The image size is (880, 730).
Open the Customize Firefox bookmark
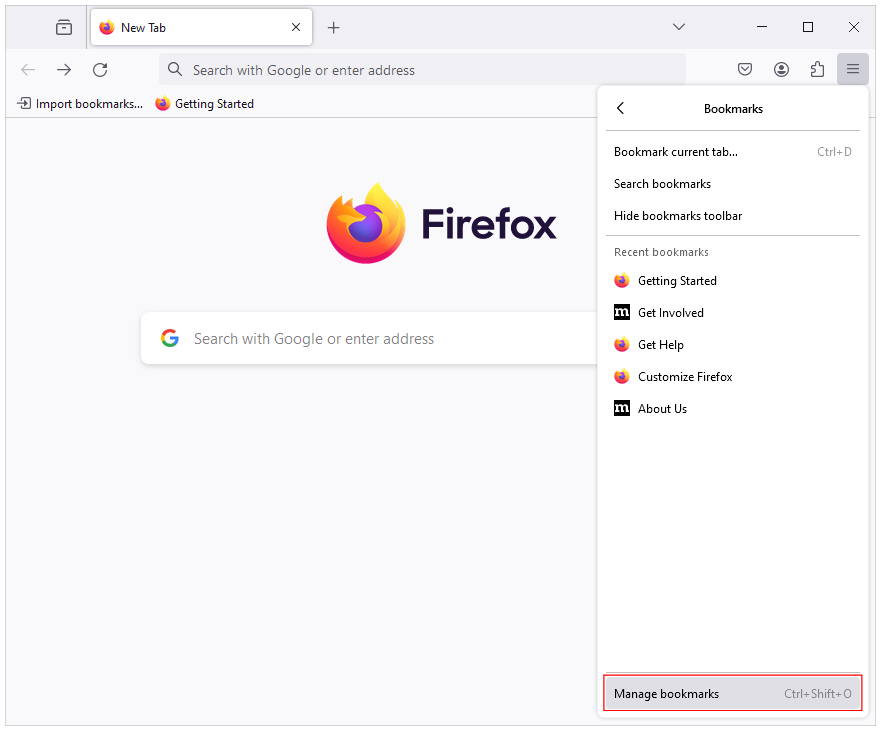[685, 376]
